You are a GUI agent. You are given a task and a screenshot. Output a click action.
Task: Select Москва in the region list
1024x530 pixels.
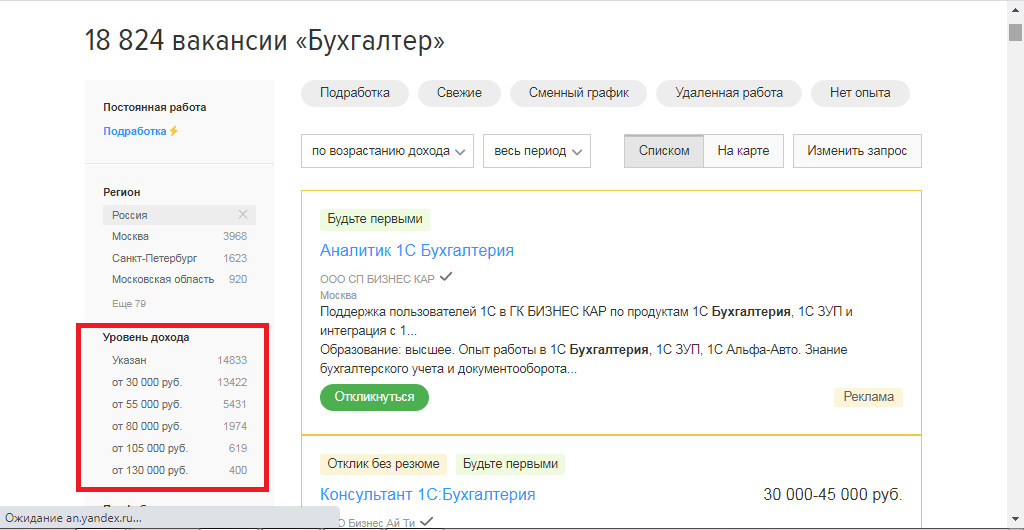pyautogui.click(x=131, y=236)
